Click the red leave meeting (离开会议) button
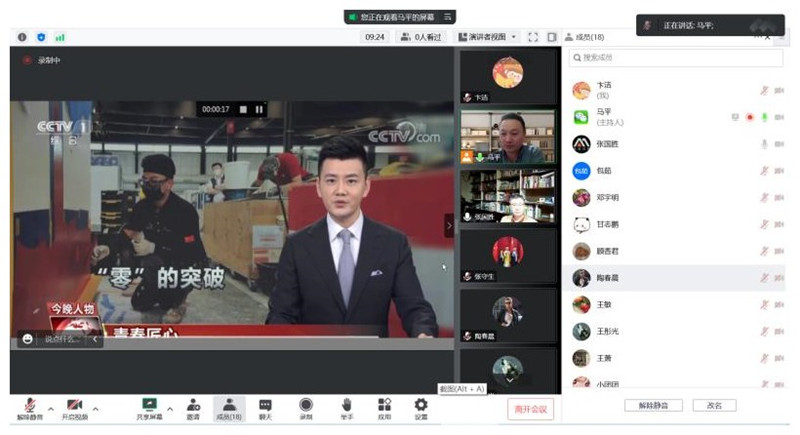Image resolution: width=800 pixels, height=435 pixels. [531, 409]
